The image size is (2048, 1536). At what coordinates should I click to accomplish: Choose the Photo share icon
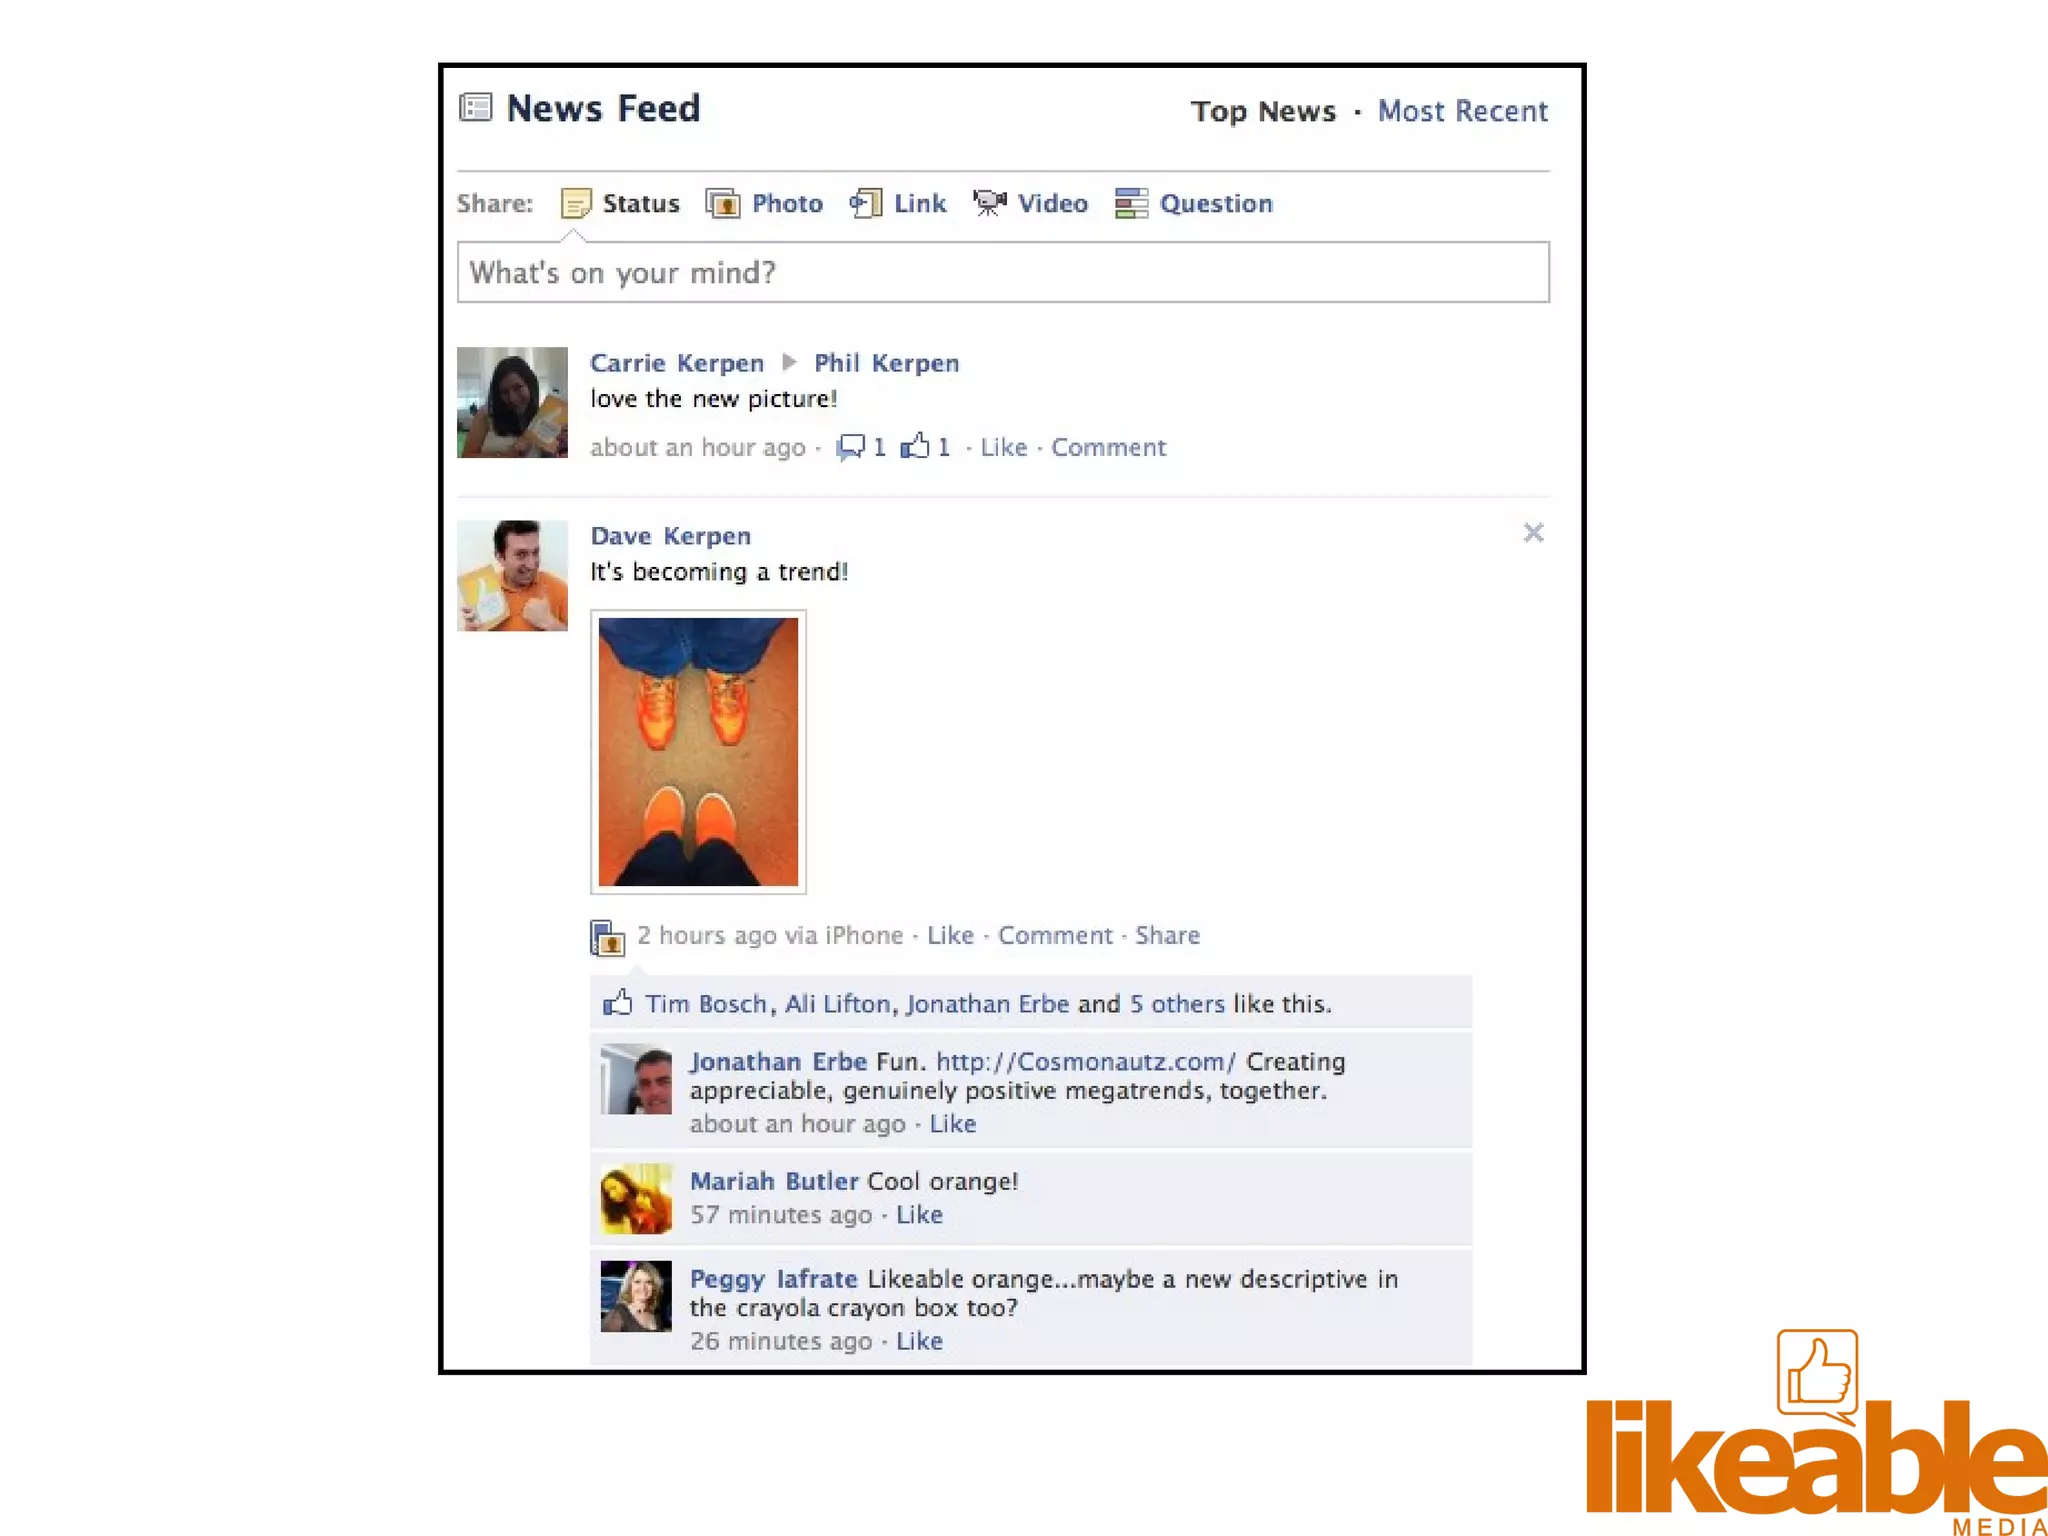[723, 203]
